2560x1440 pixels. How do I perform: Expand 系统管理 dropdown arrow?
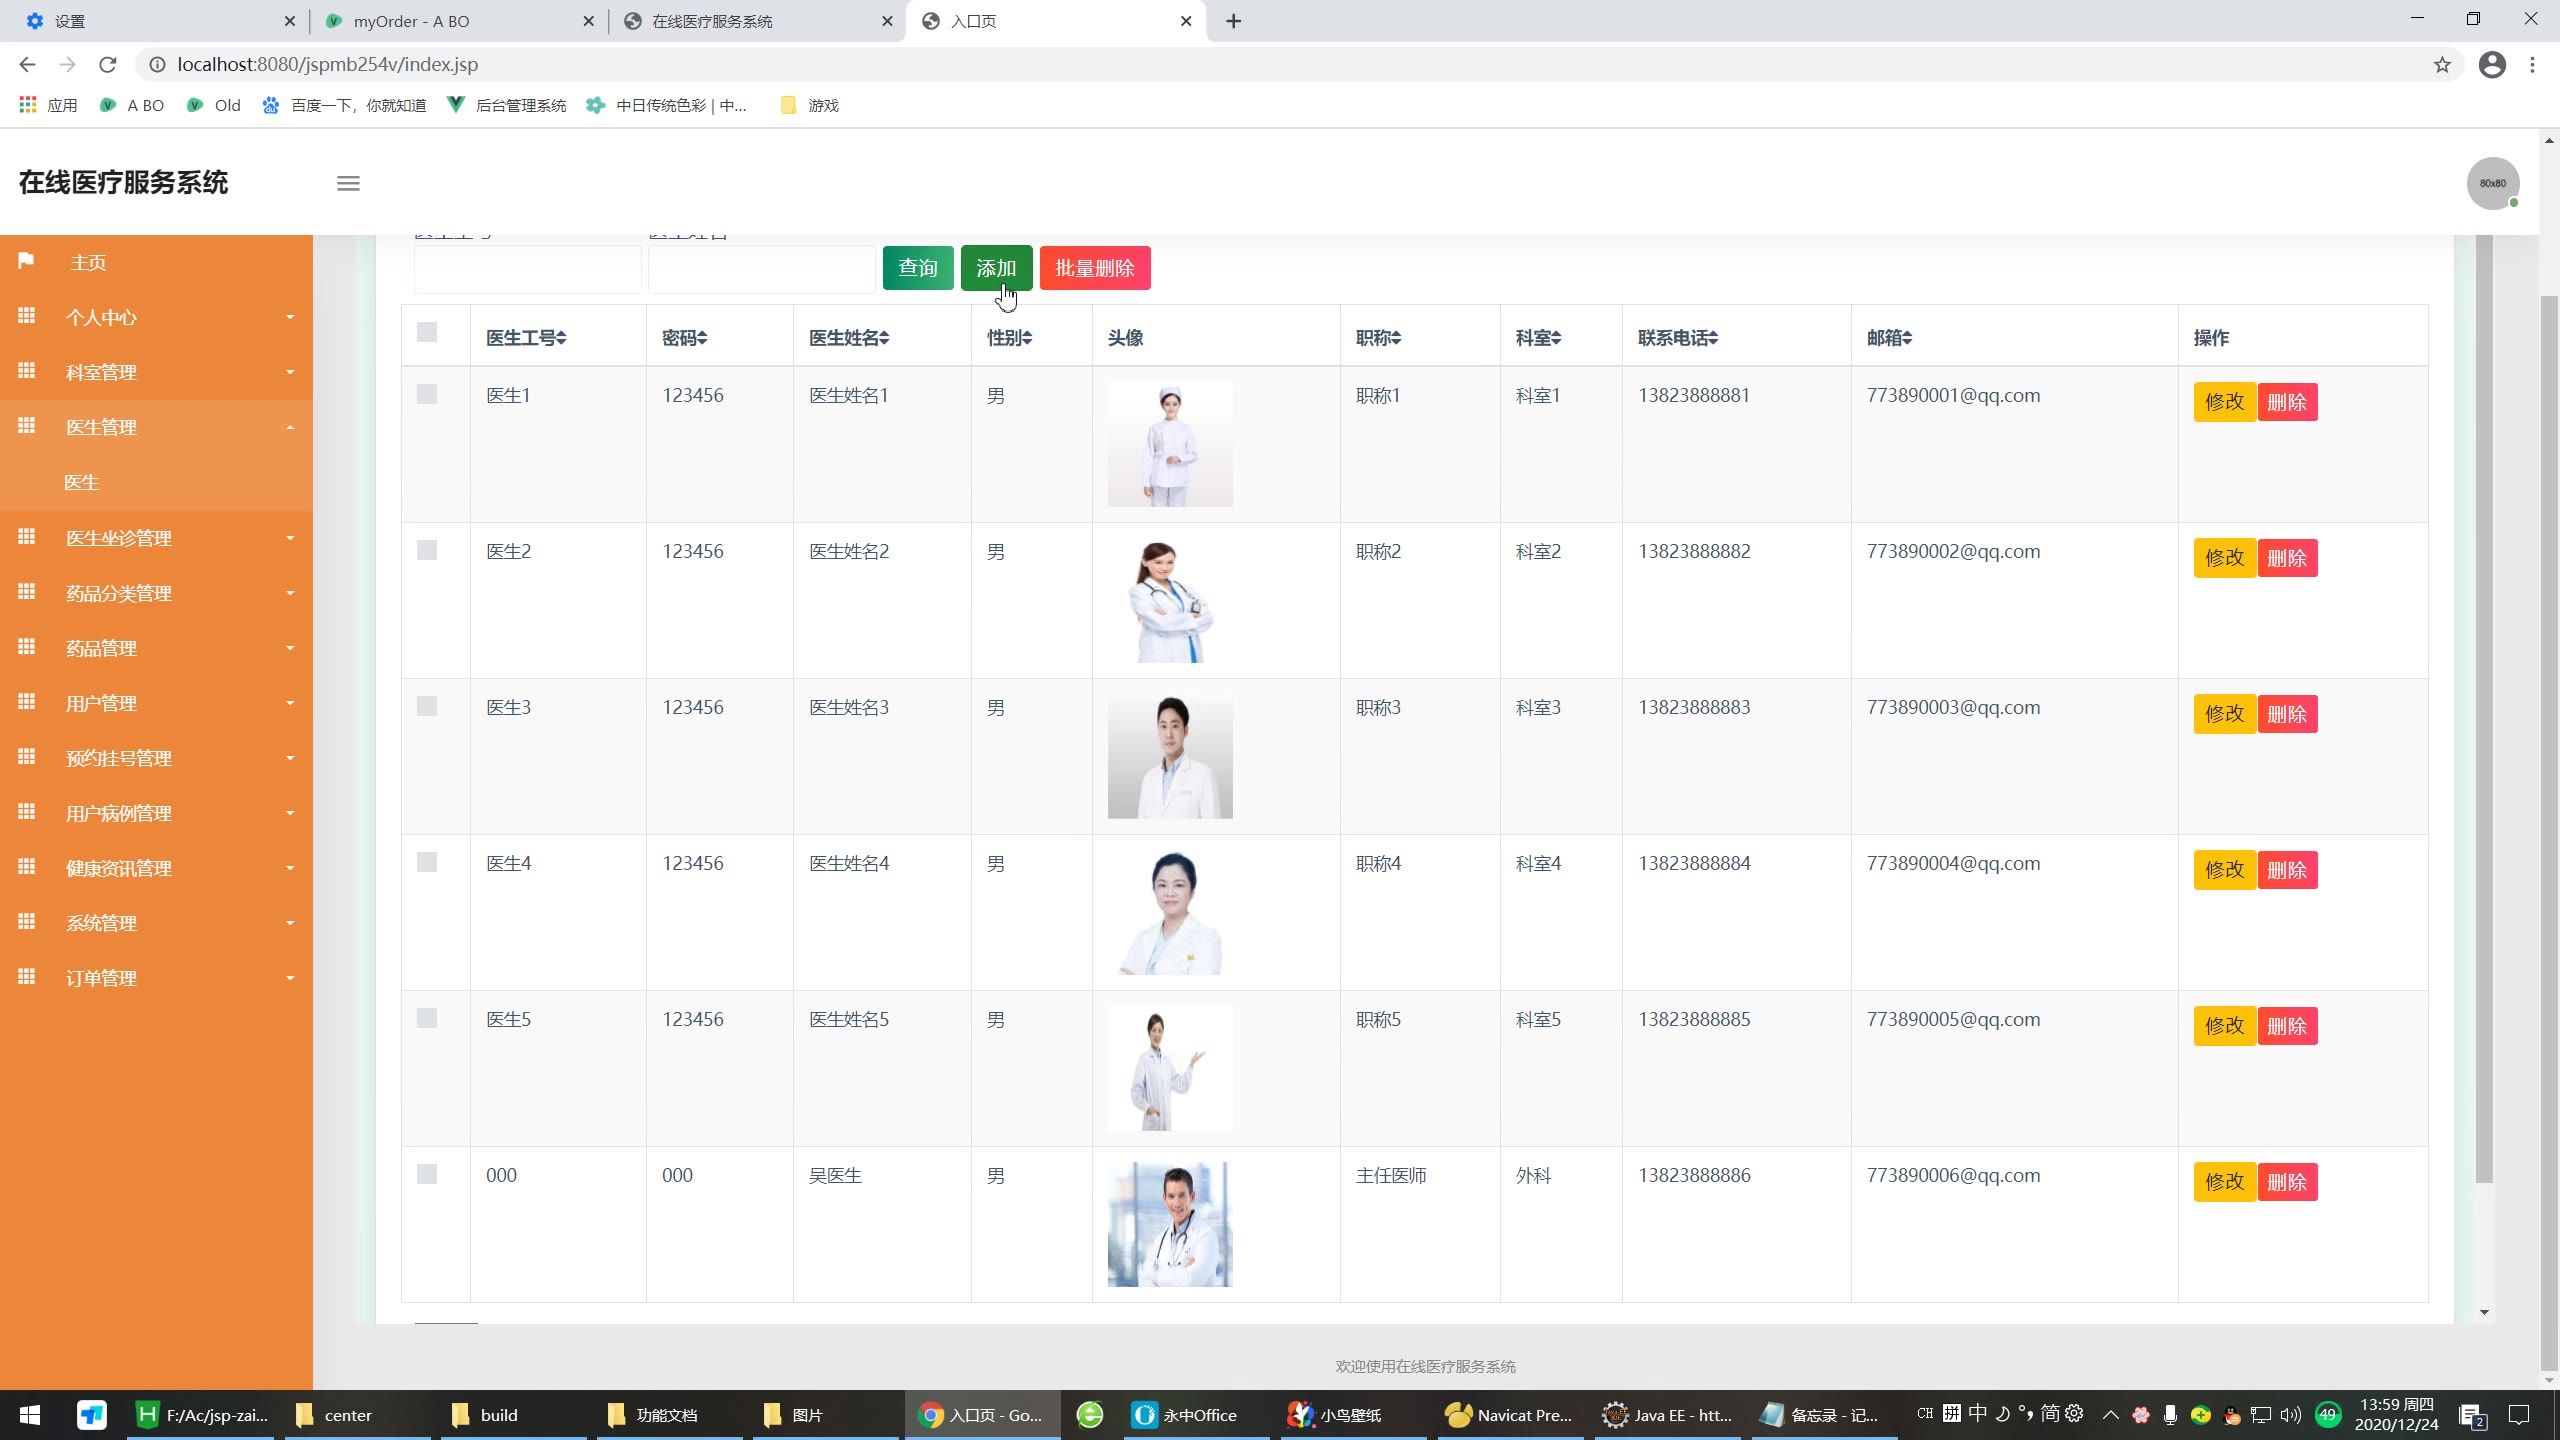tap(290, 923)
